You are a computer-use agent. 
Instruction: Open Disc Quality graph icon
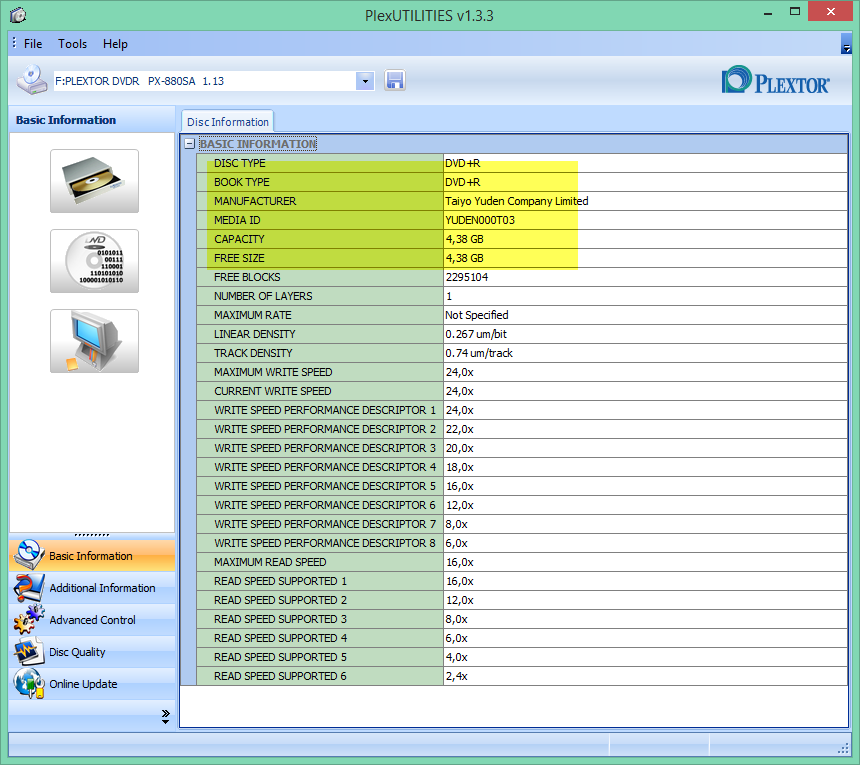(x=29, y=651)
